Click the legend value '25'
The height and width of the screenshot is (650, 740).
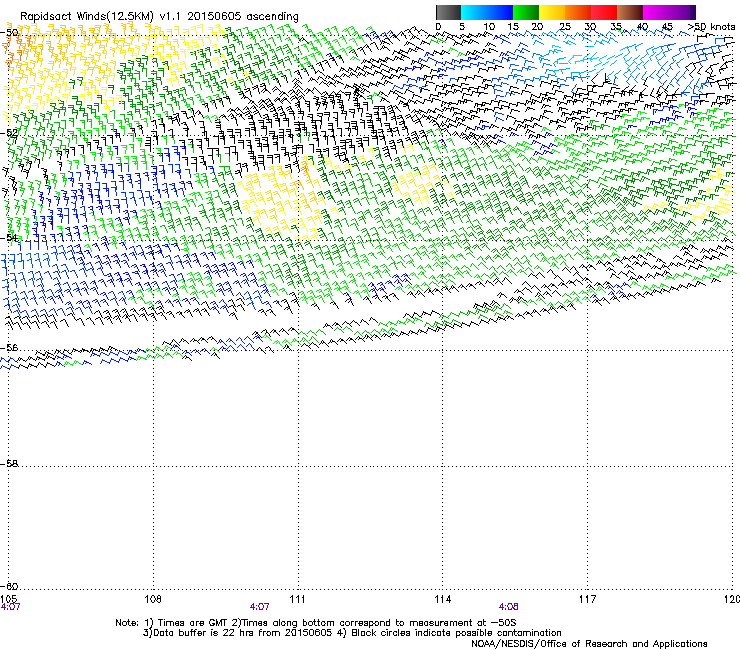(x=564, y=27)
